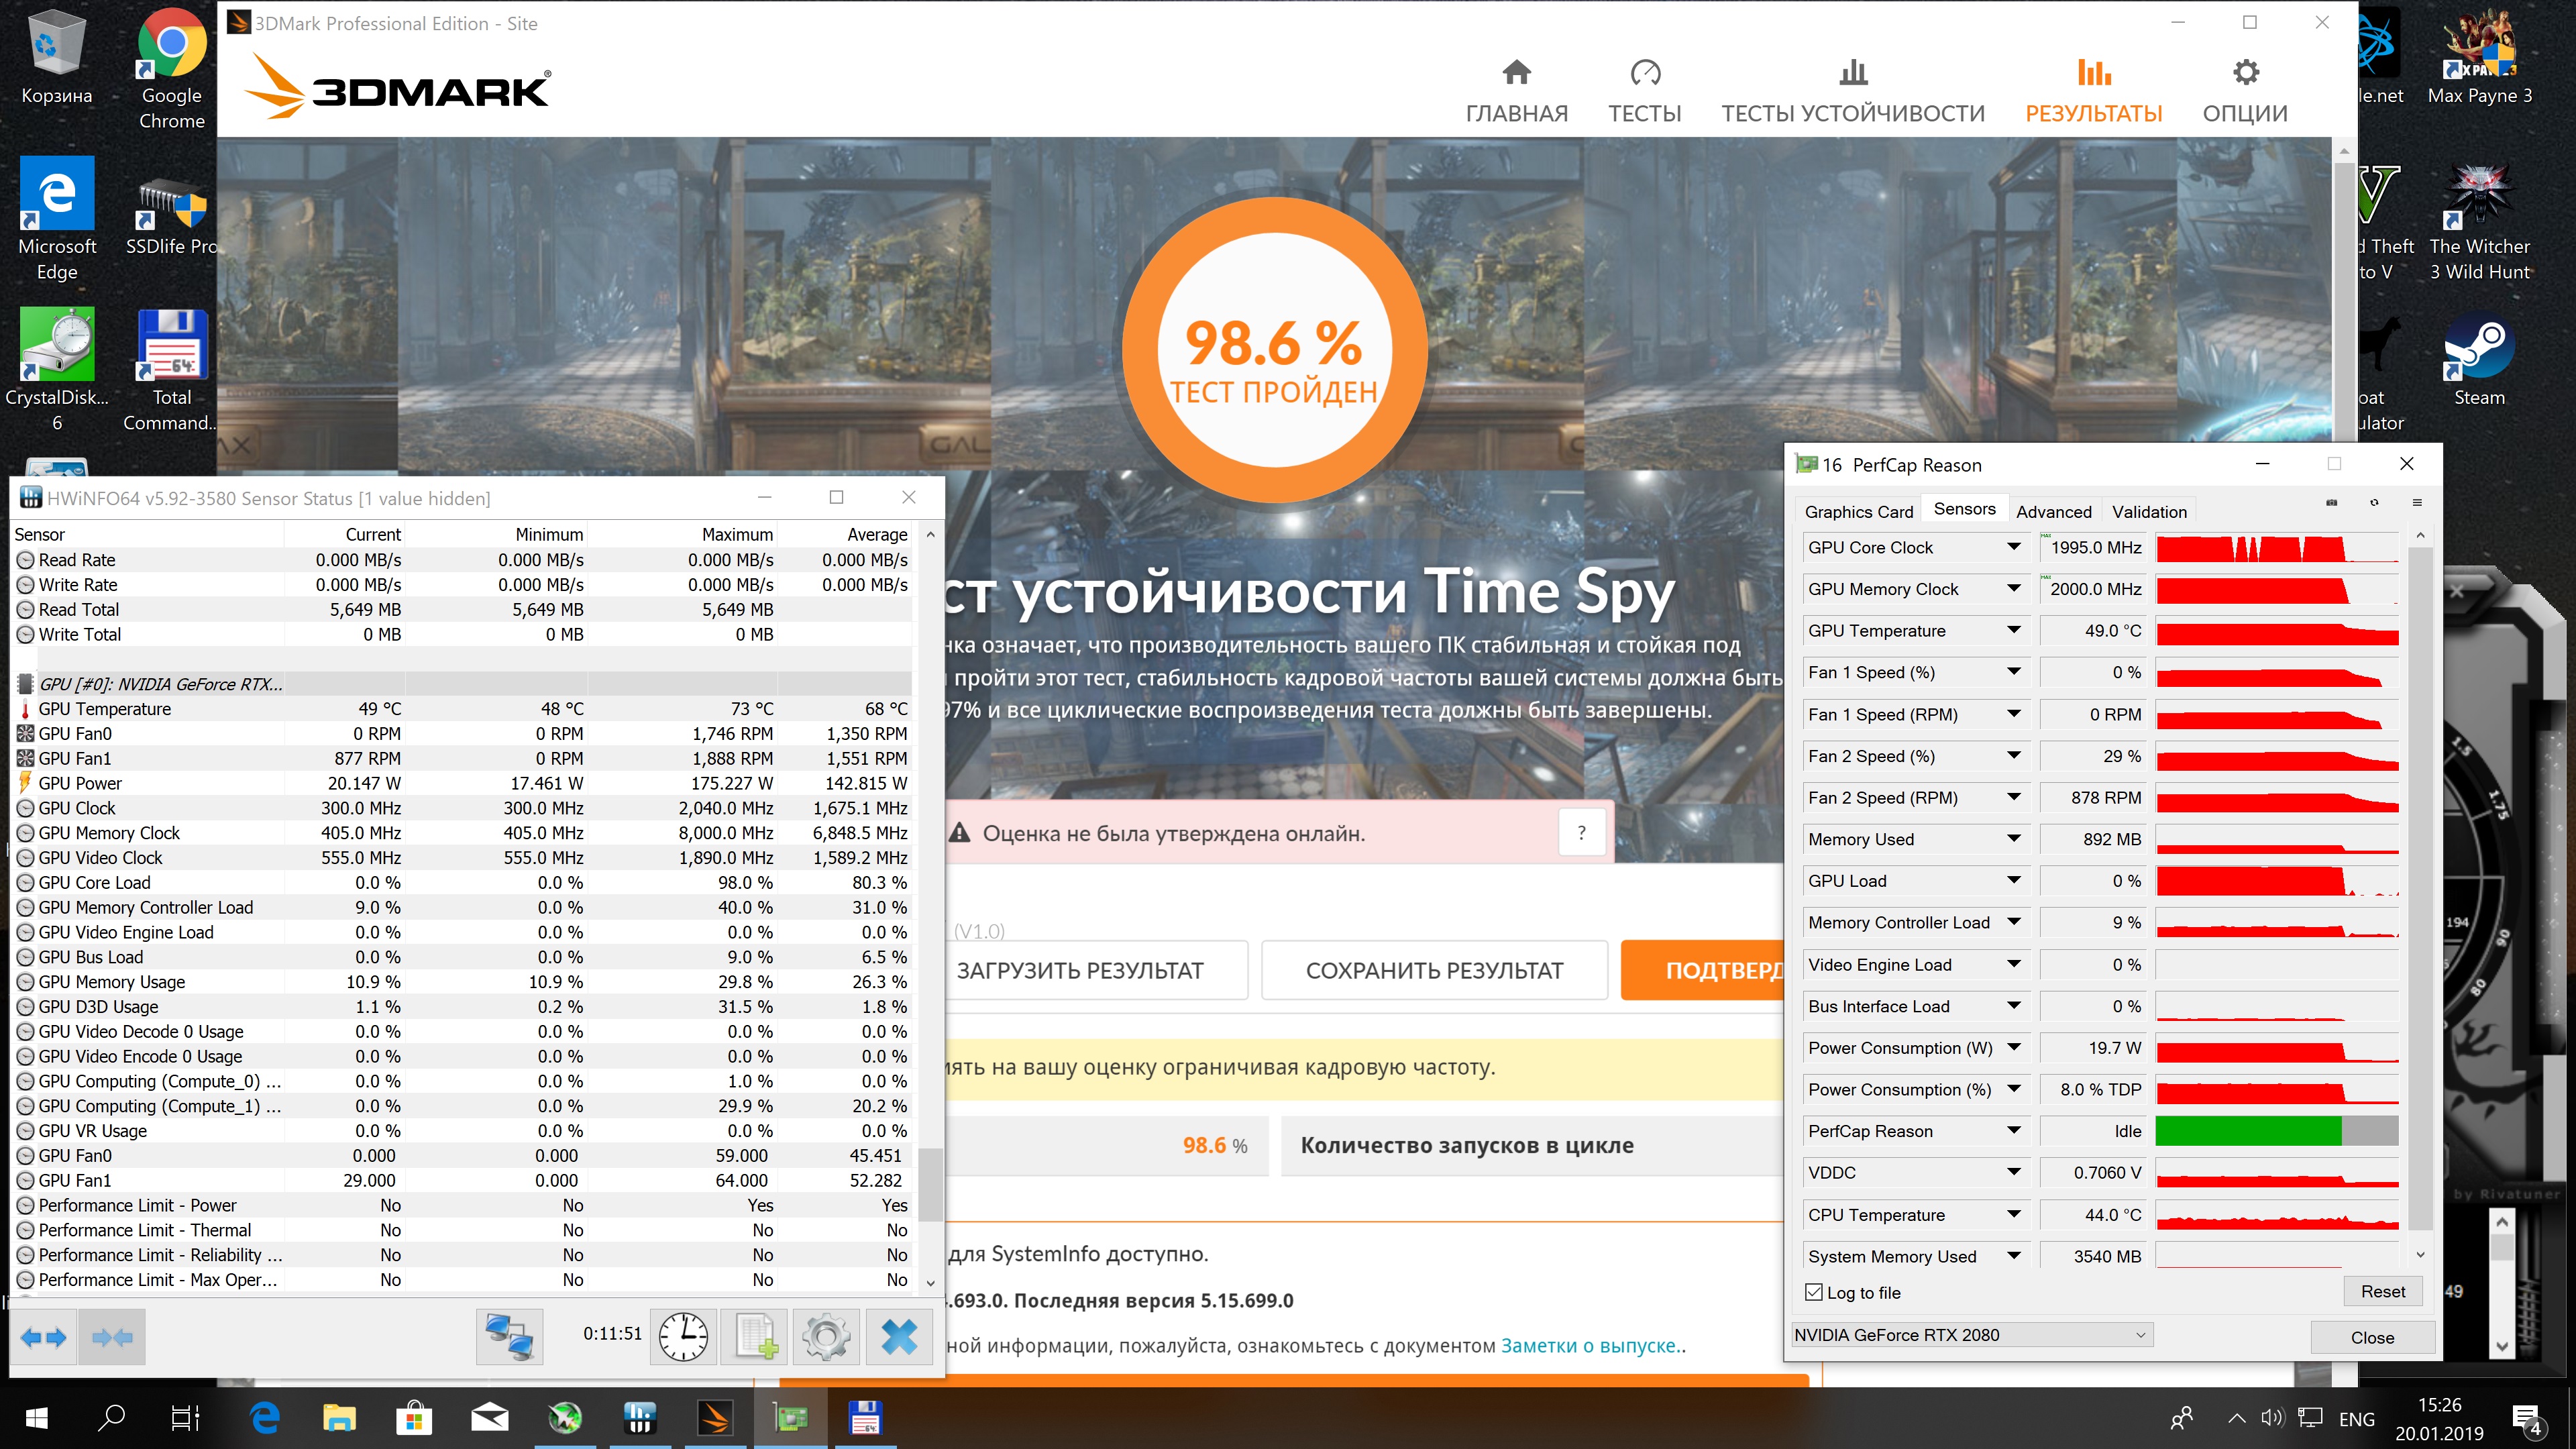Click GPU-Z screenshot camera icon

click(x=2331, y=503)
